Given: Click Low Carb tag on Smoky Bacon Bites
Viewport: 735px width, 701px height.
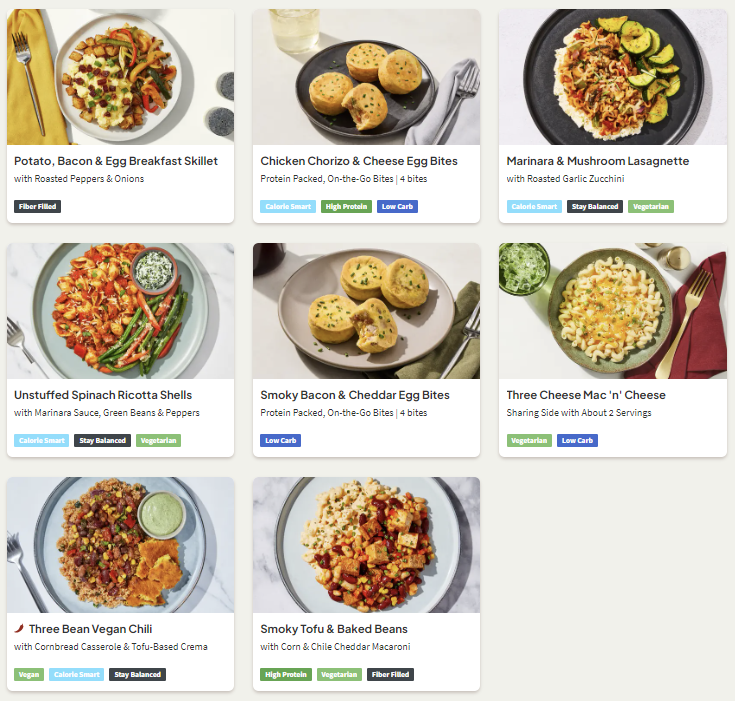Looking at the screenshot, I should (x=281, y=441).
